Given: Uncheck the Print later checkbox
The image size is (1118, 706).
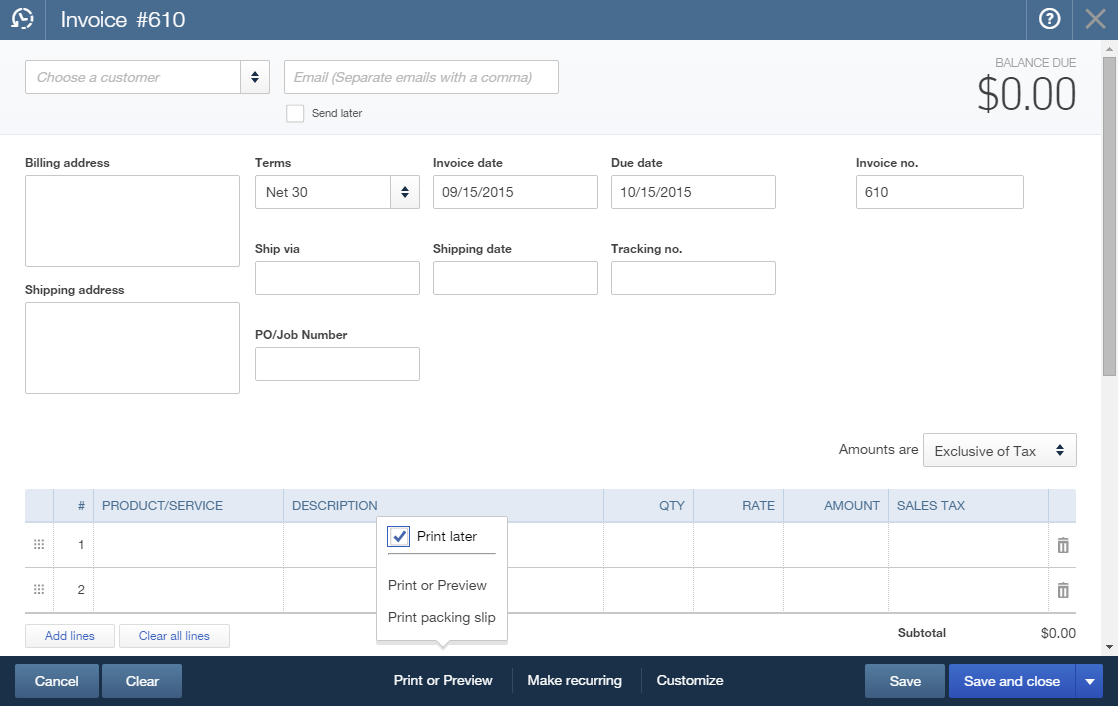Looking at the screenshot, I should point(399,536).
